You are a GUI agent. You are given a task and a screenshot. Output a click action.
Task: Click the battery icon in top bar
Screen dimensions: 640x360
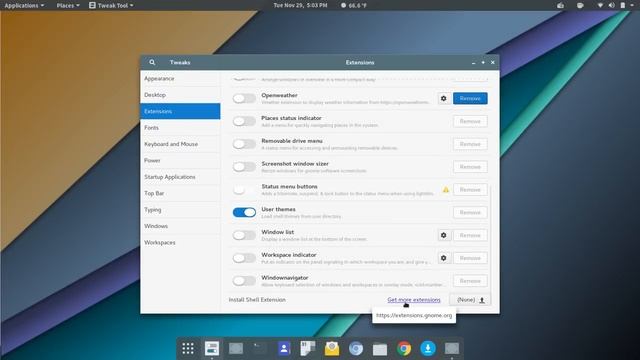coord(623,5)
